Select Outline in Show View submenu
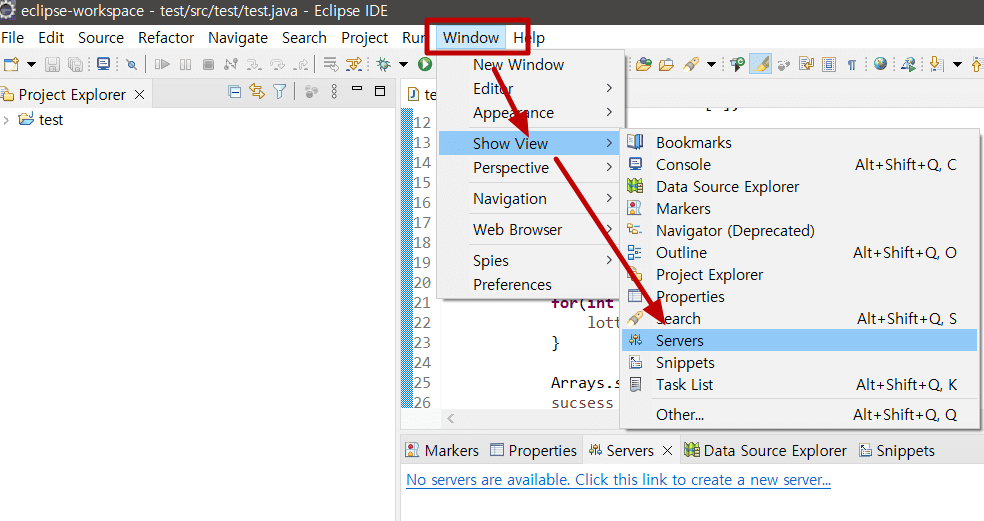Image resolution: width=984 pixels, height=521 pixels. 800,253
